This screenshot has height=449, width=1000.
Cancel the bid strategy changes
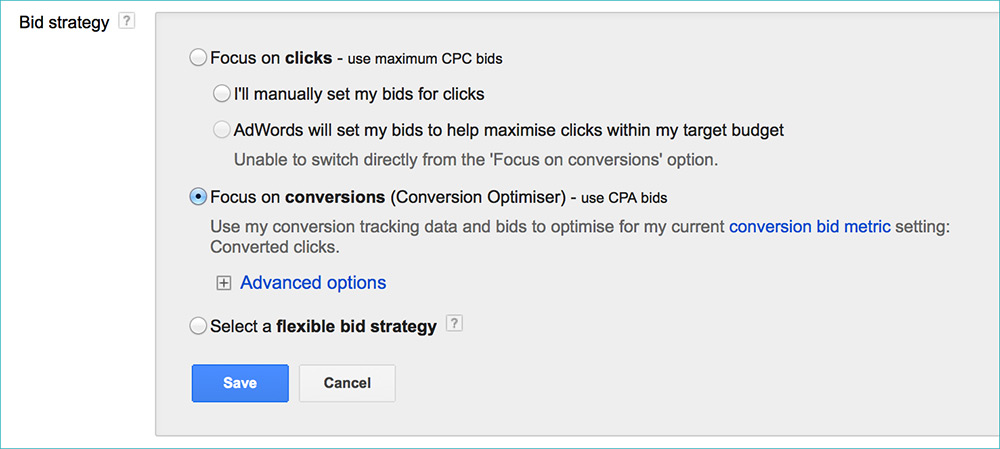[347, 383]
